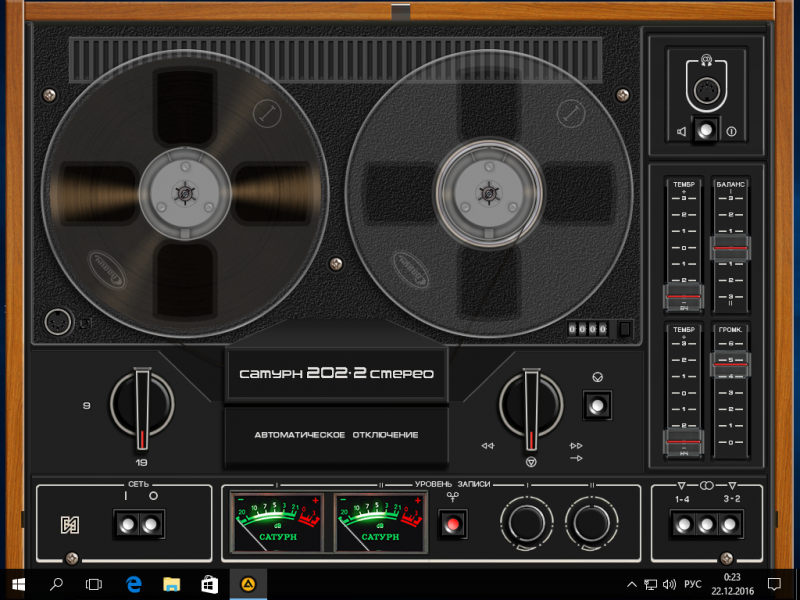Click the left supply tape reel hub
The image size is (800, 600).
[x=185, y=194]
